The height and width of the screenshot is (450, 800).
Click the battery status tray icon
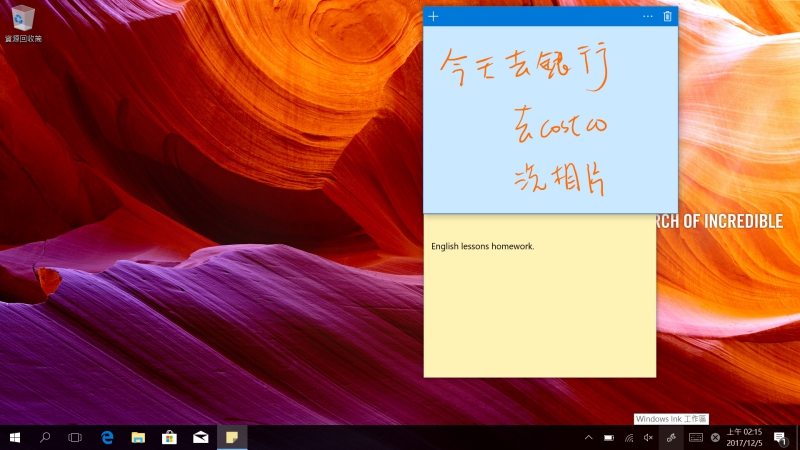coord(609,438)
